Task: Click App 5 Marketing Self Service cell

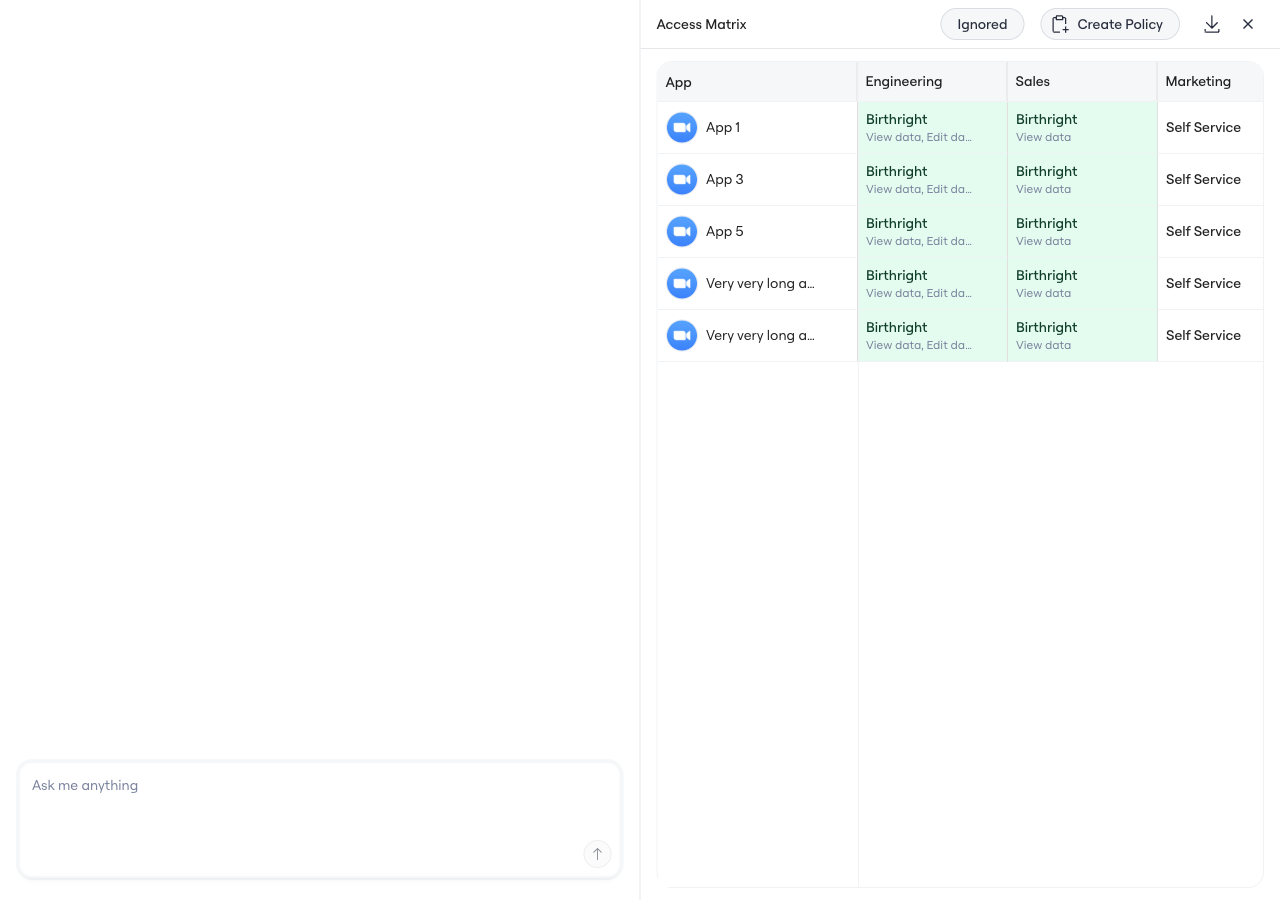Action: [1211, 232]
